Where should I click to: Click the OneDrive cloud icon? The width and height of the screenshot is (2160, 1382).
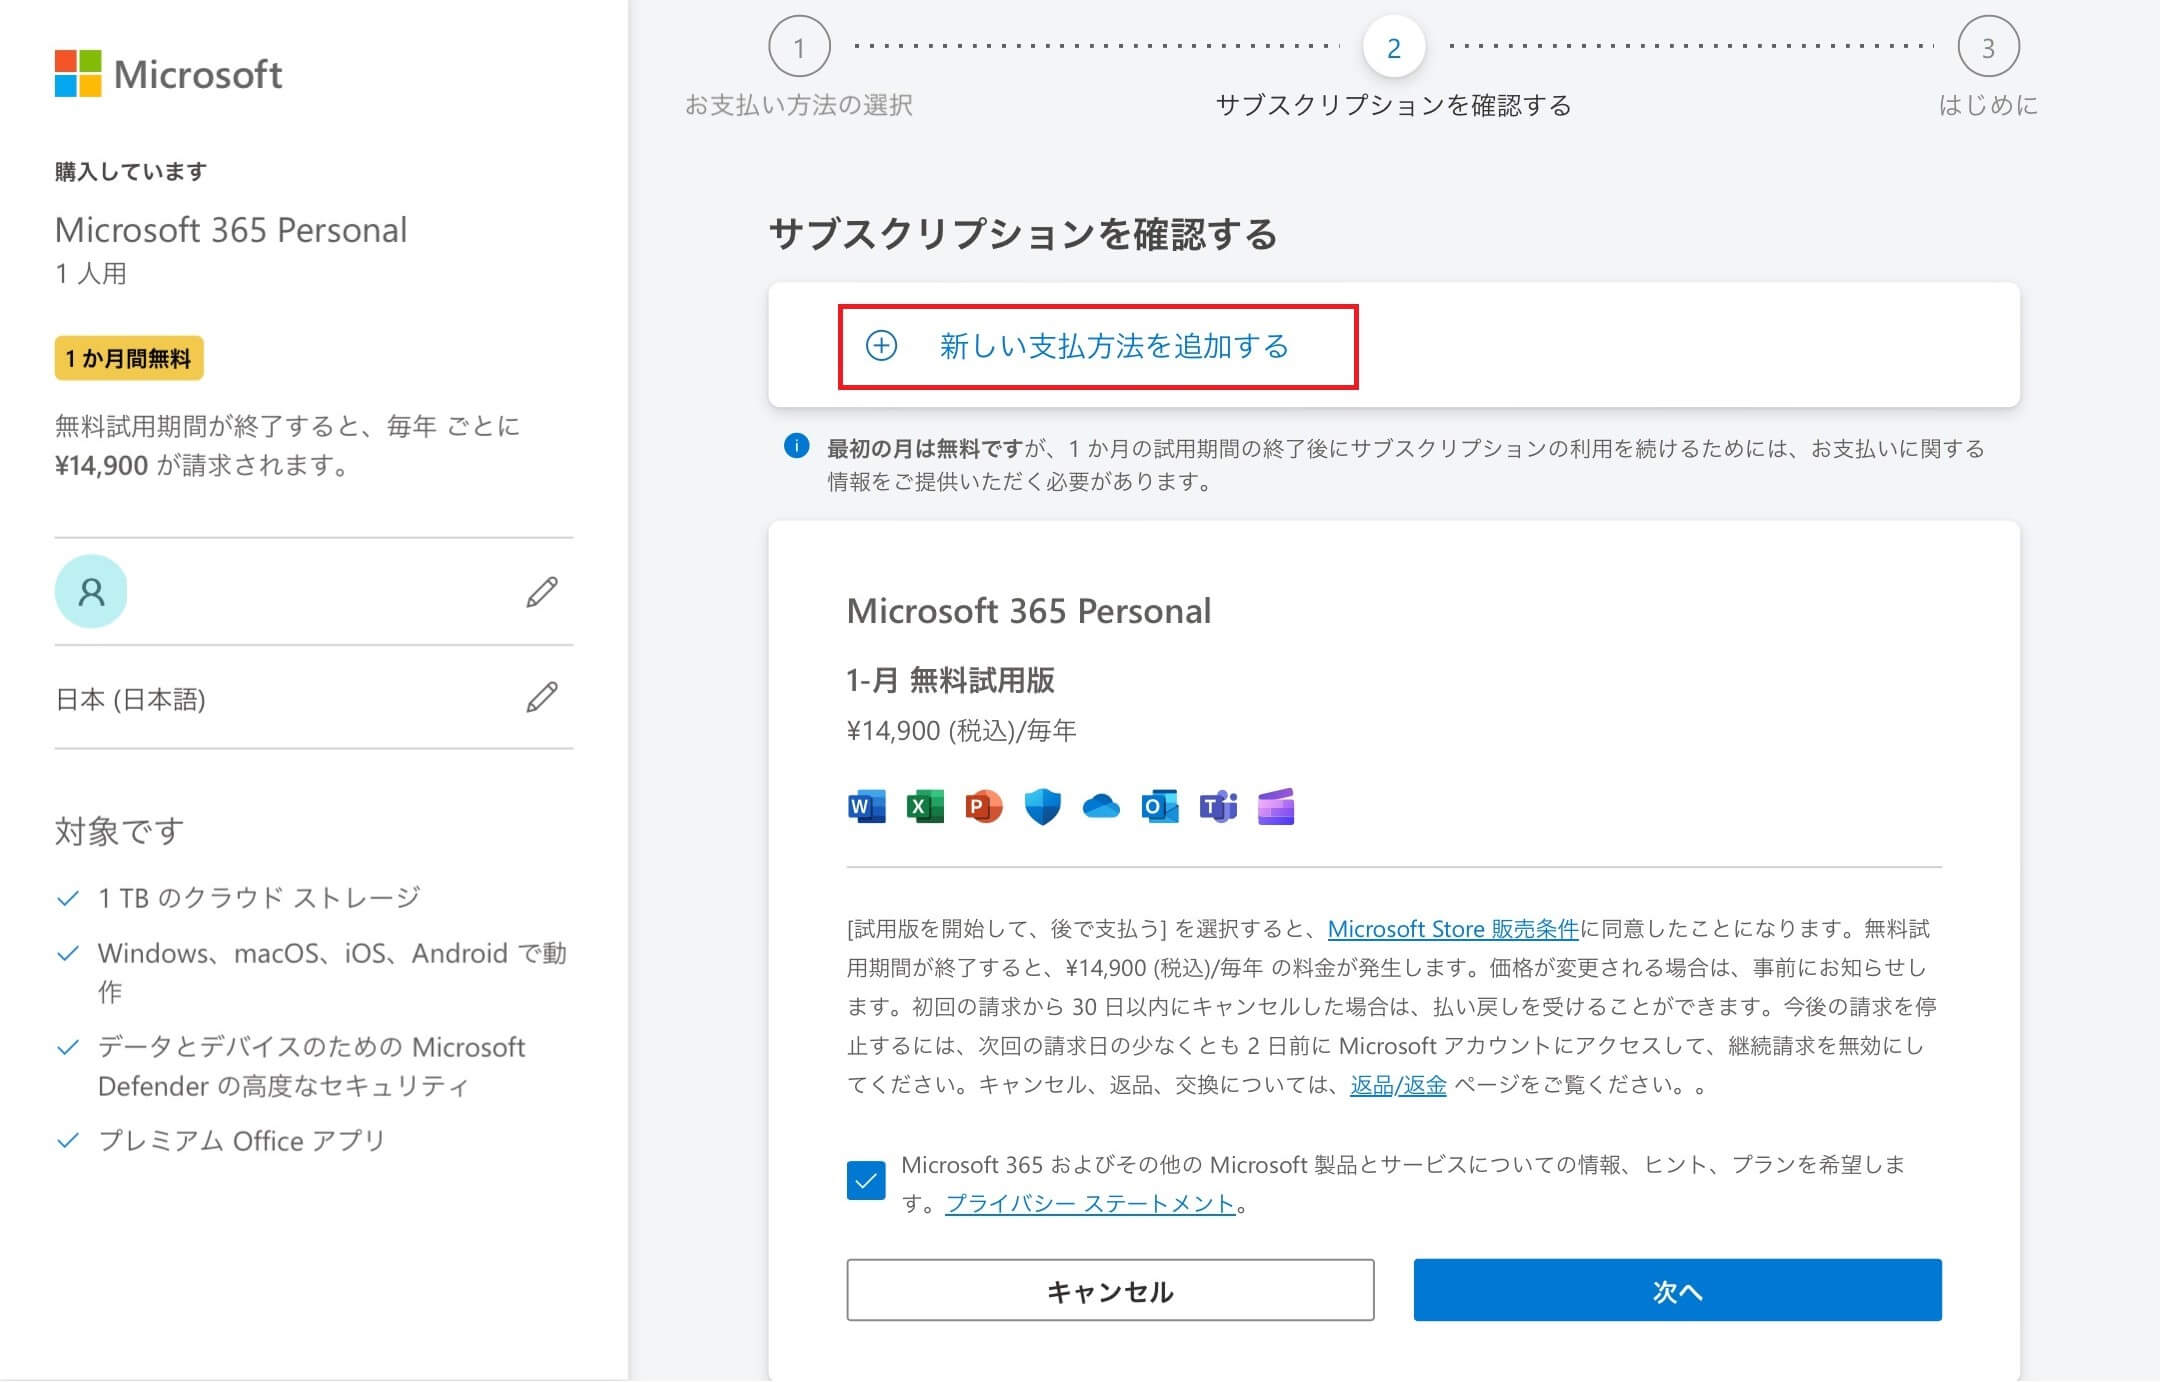1101,806
